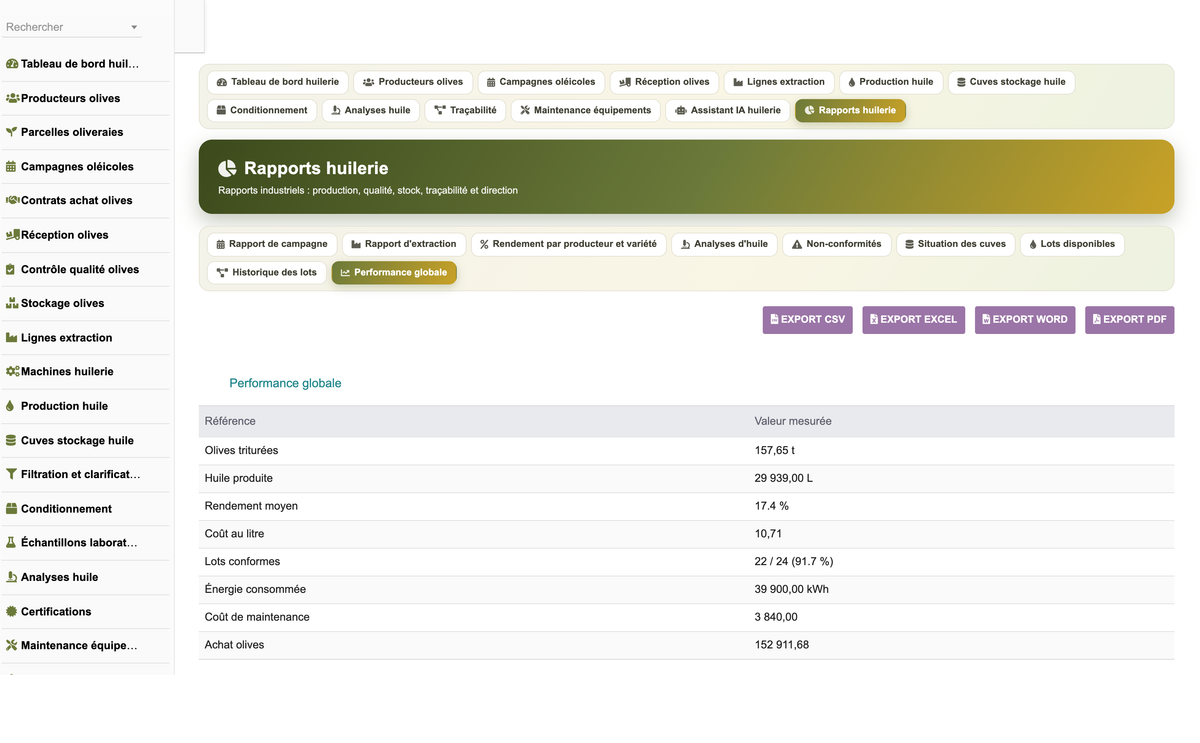
Task: Click the Producteurs olives sidebar people icon
Action: pyautogui.click(x=12, y=98)
